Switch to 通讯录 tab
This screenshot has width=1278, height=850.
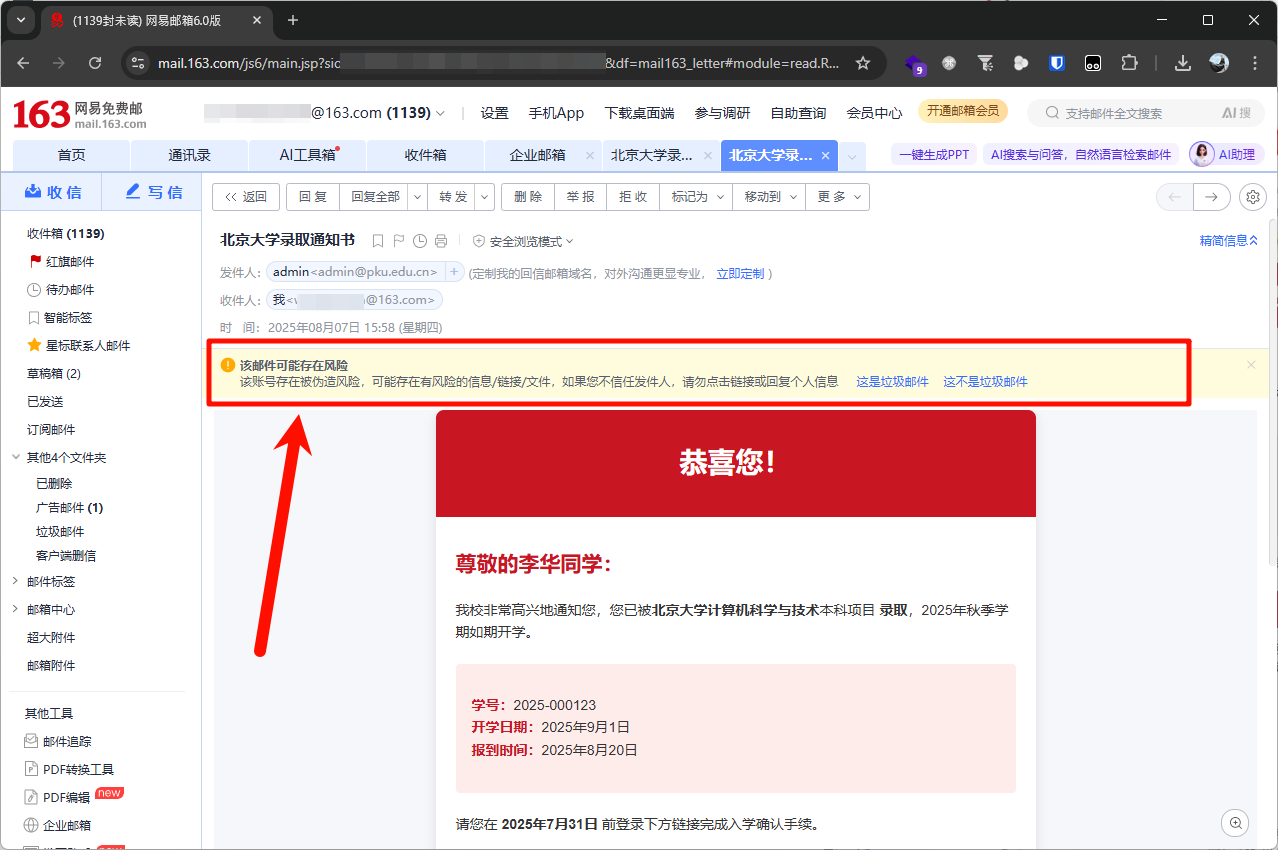click(189, 155)
